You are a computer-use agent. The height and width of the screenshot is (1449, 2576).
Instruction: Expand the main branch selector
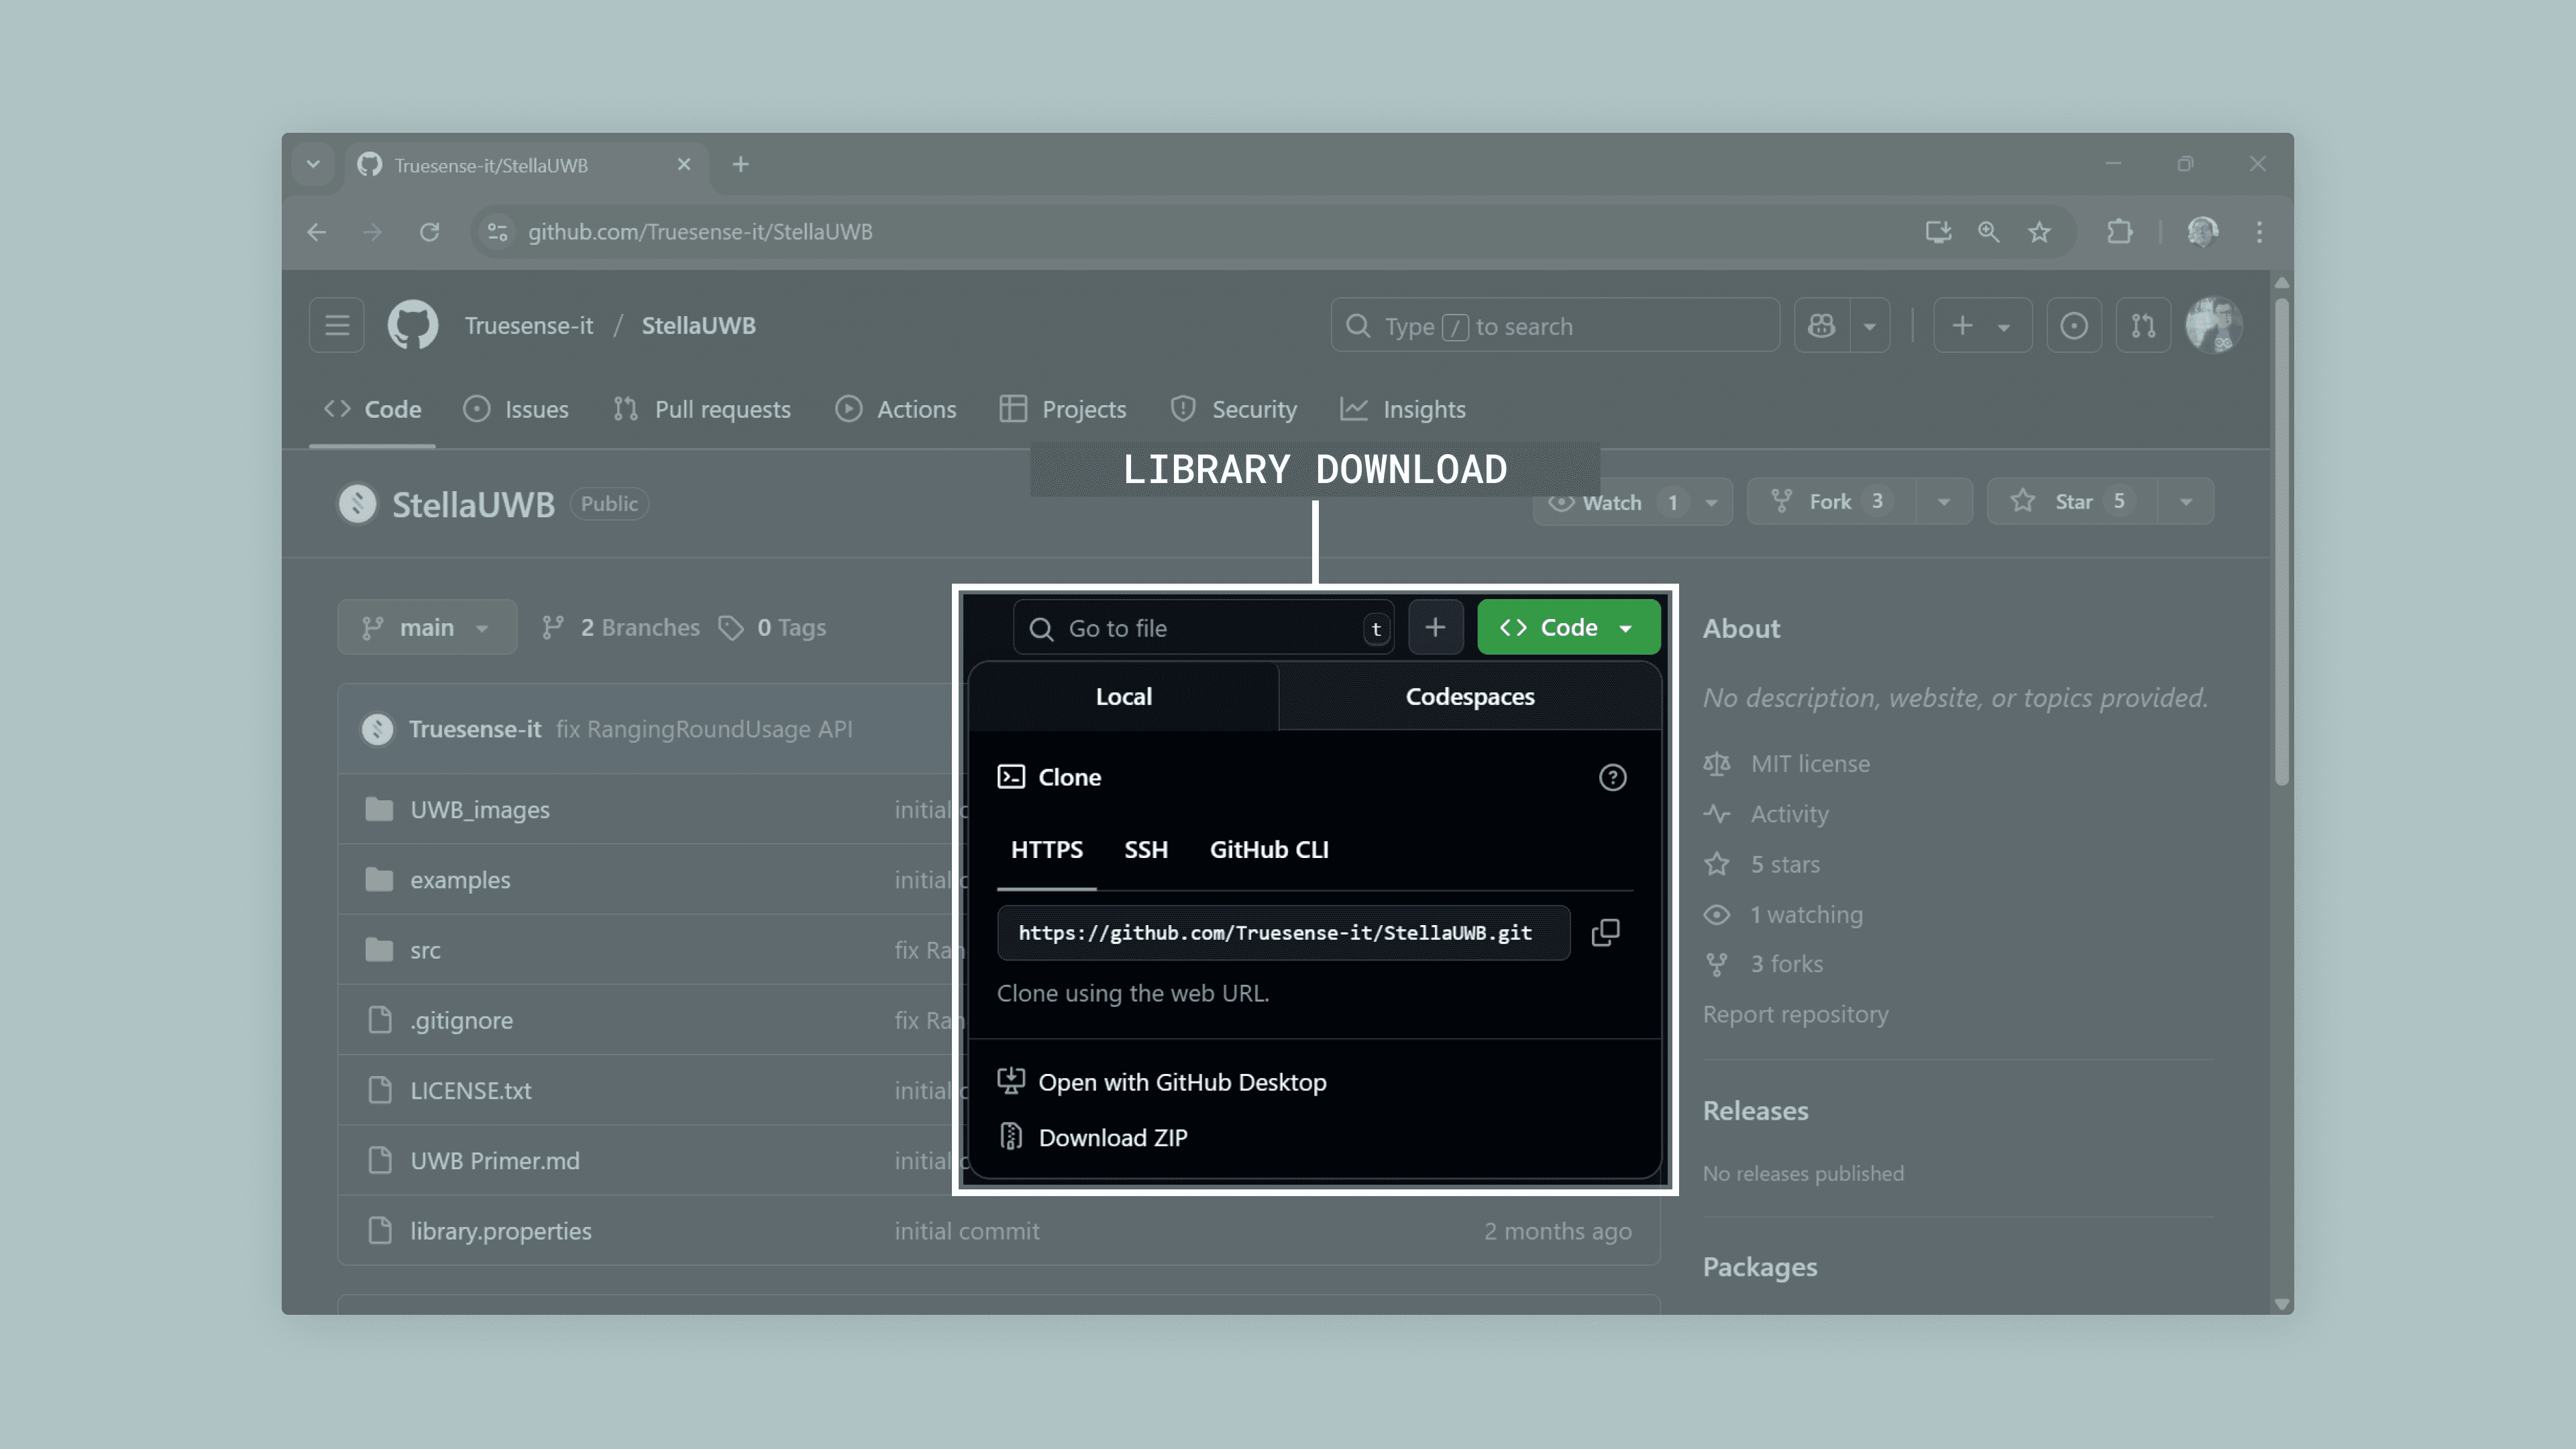(427, 627)
